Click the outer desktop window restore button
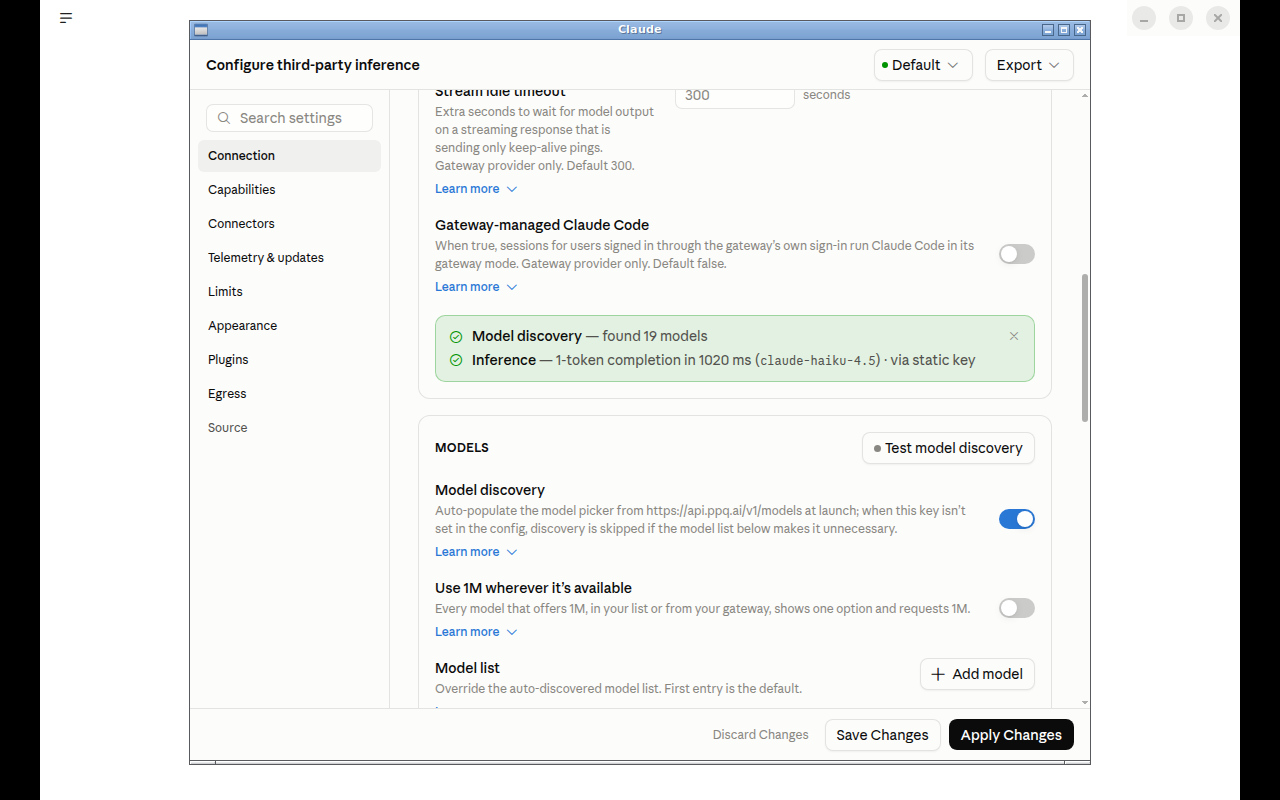 pyautogui.click(x=1181, y=18)
